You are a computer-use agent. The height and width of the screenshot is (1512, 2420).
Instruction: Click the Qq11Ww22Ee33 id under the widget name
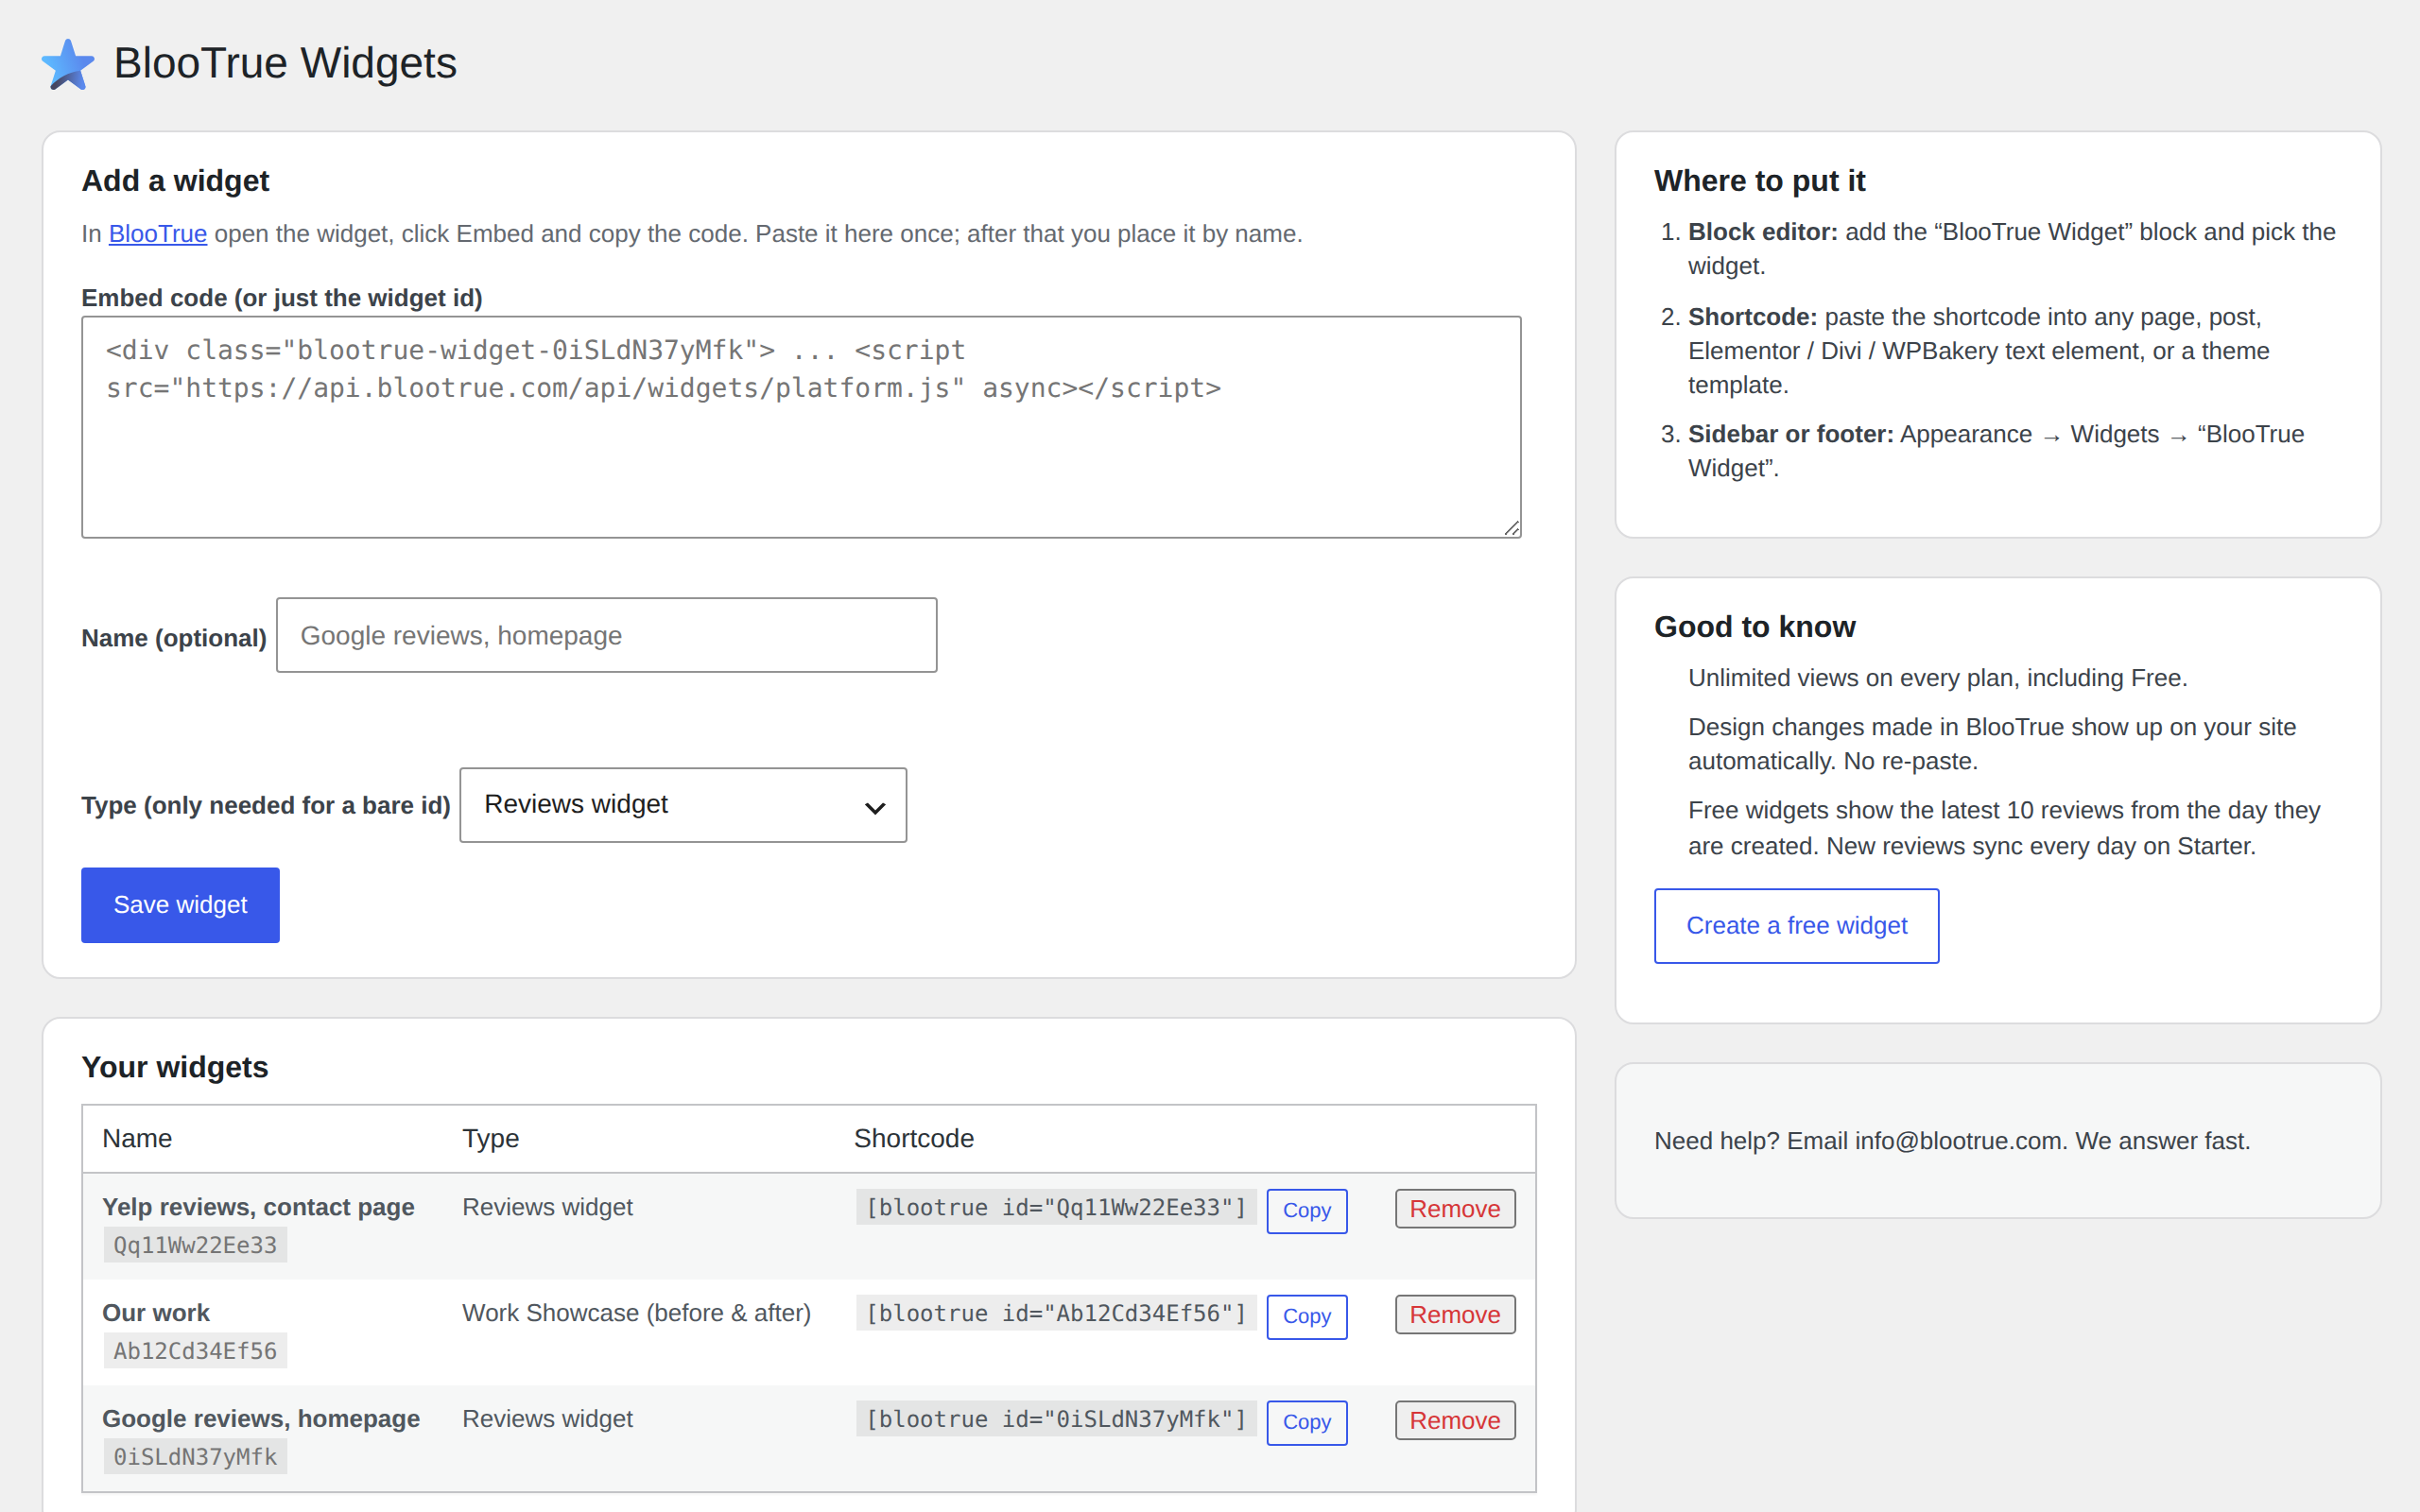pyautogui.click(x=195, y=1245)
